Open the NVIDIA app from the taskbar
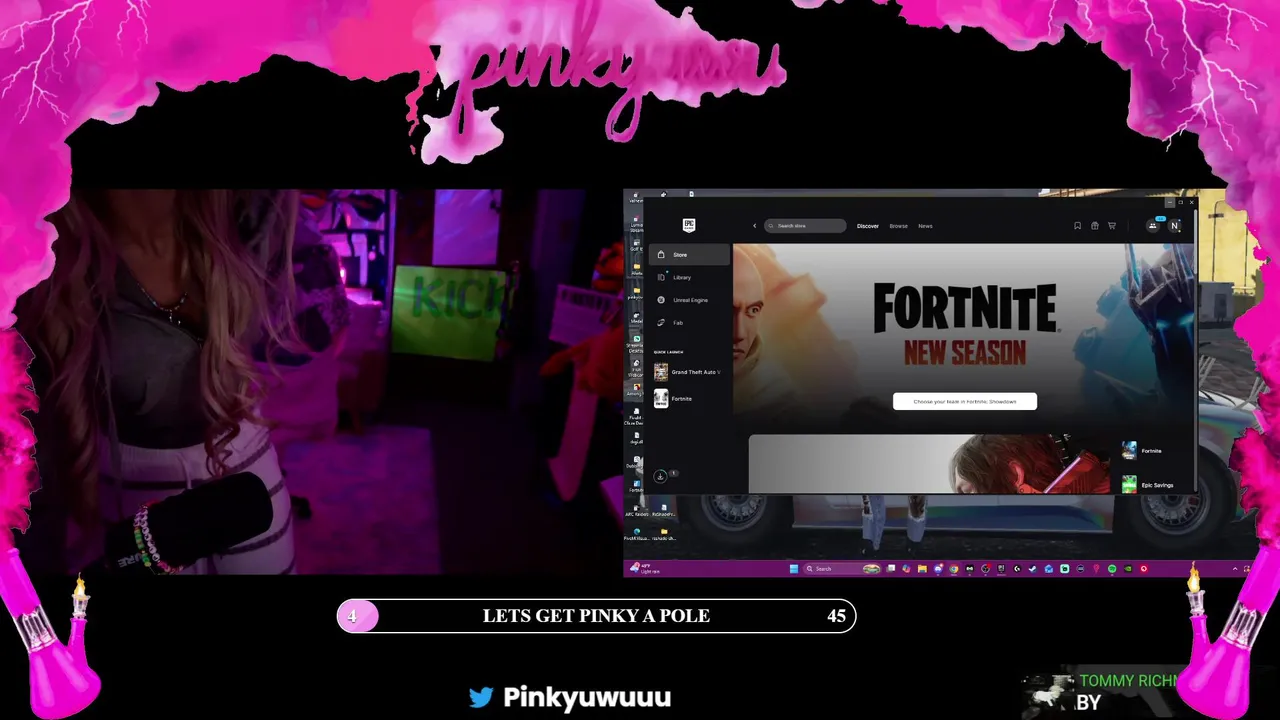This screenshot has height=720, width=1280. 1128,569
